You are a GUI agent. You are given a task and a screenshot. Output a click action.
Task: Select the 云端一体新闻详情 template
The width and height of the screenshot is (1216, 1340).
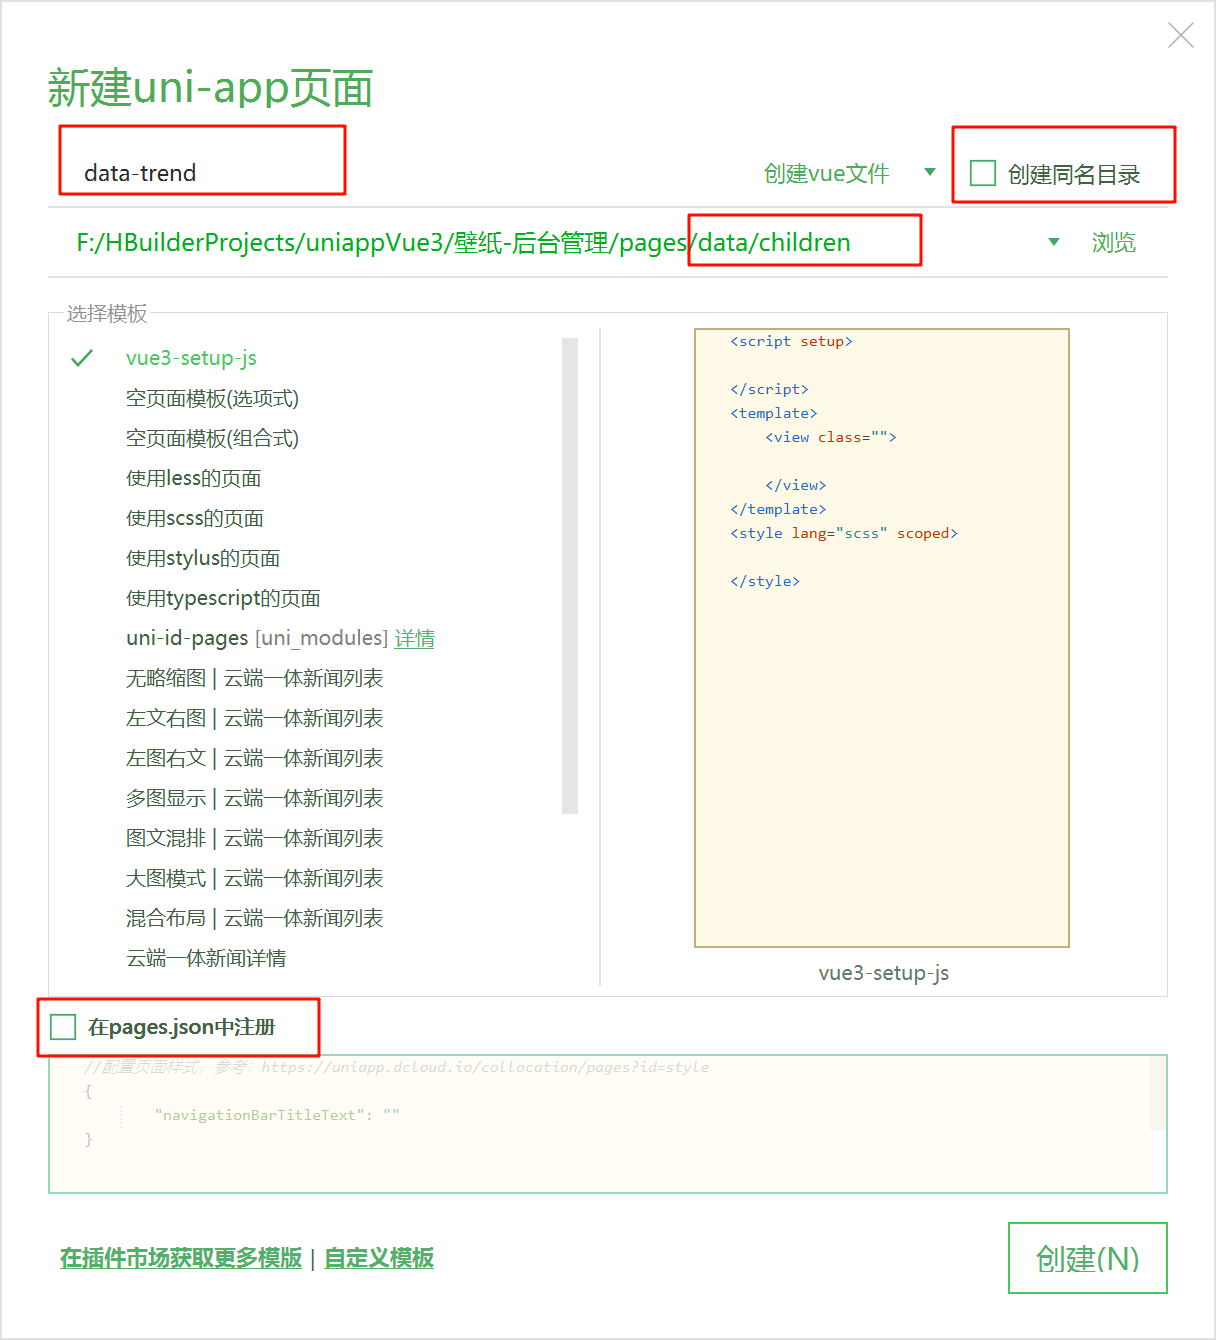coord(206,958)
